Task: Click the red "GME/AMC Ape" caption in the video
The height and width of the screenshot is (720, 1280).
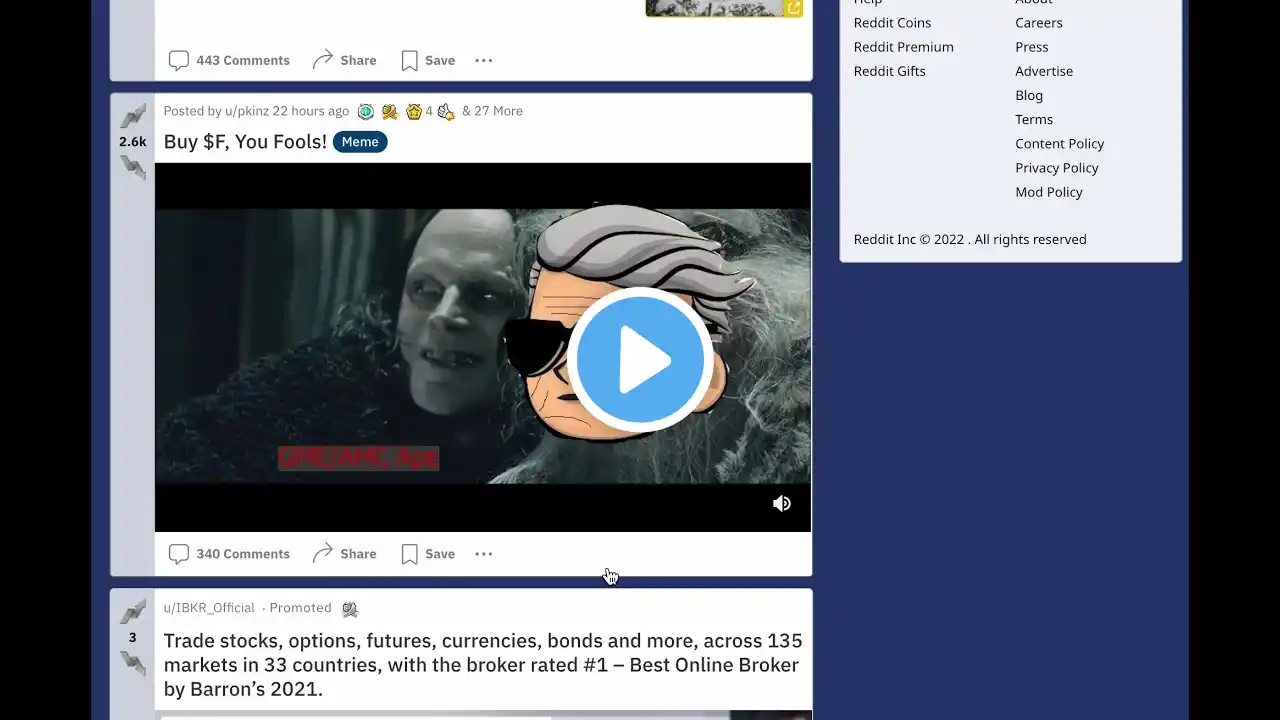Action: pyautogui.click(x=358, y=458)
